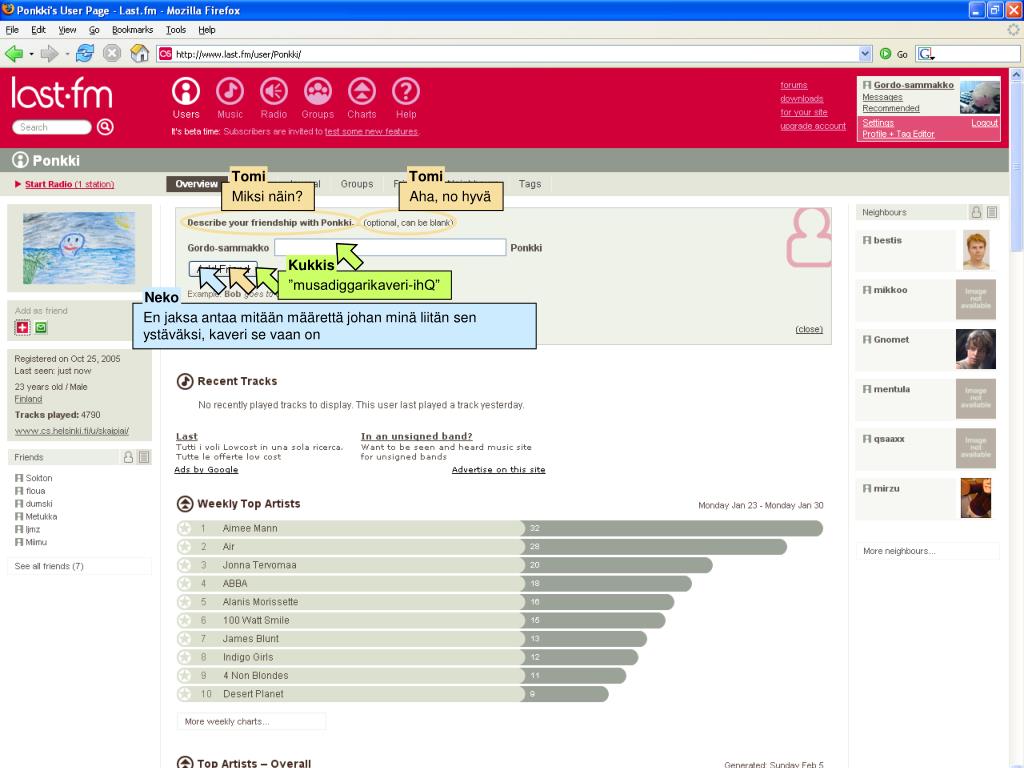This screenshot has height=768, width=1024.
Task: Click See all friends (7)
Action: coord(49,566)
